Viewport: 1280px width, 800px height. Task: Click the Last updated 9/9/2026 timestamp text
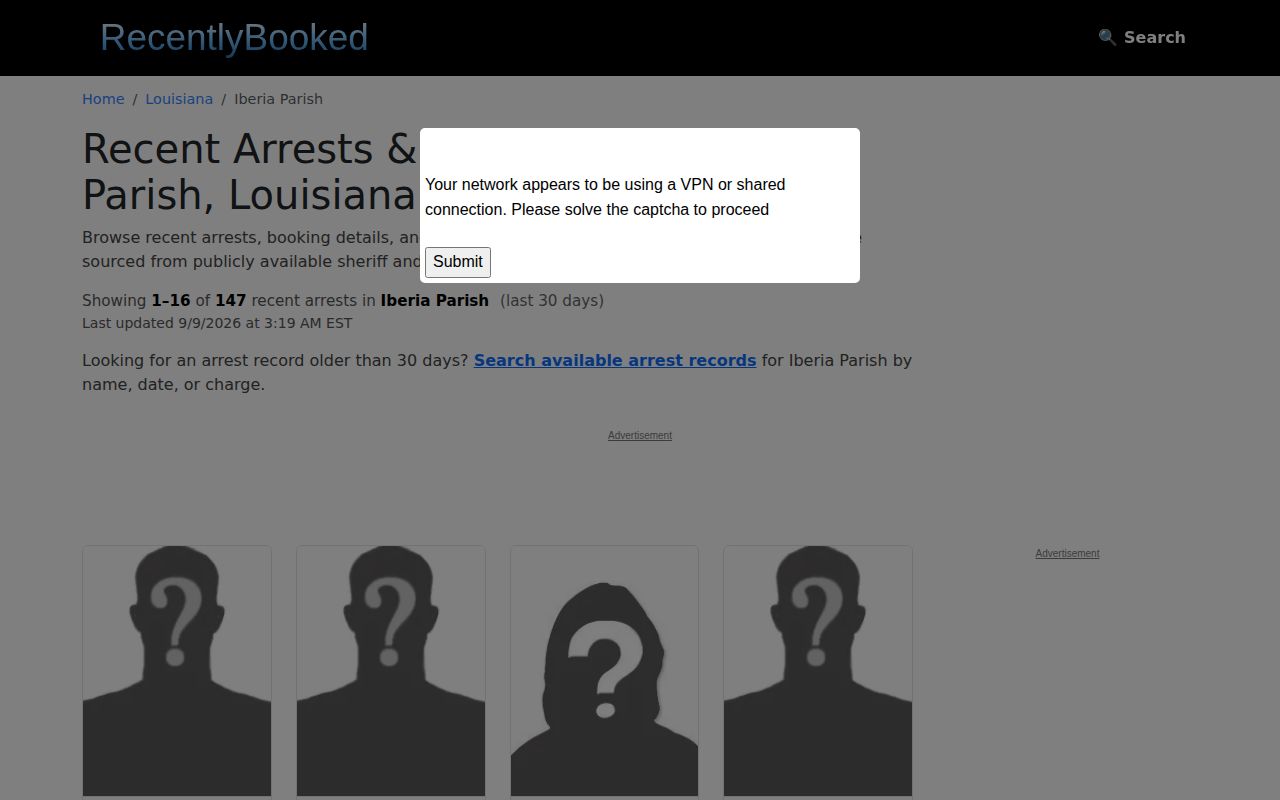pos(217,323)
